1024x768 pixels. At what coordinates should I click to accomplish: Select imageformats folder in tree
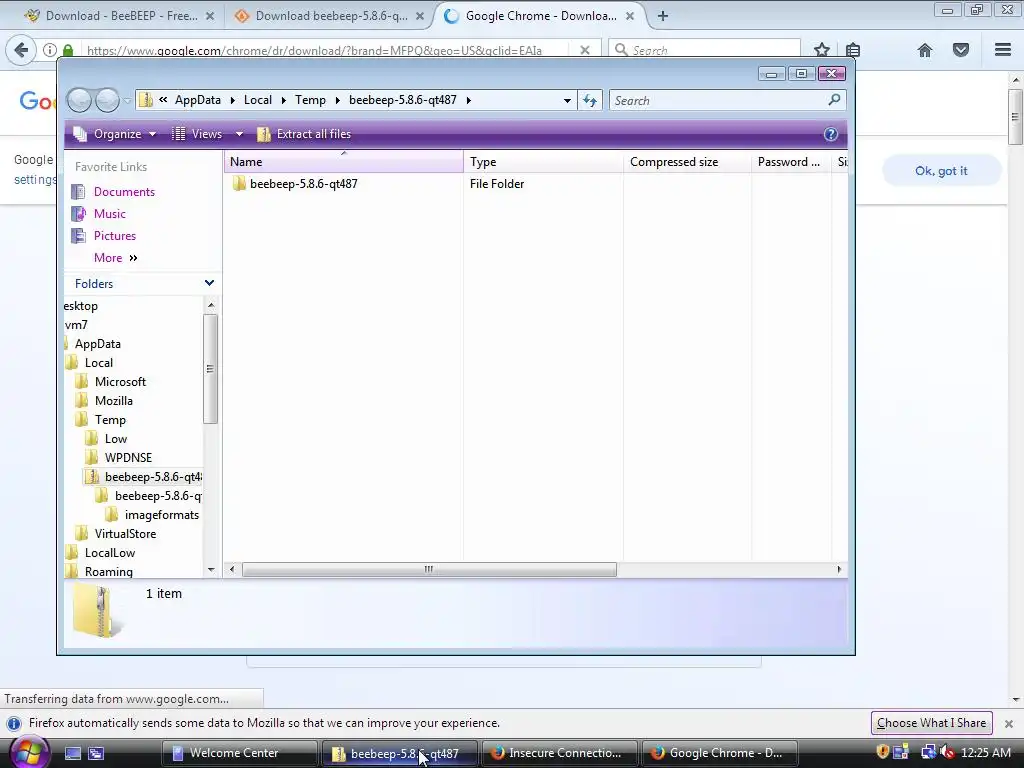click(161, 515)
